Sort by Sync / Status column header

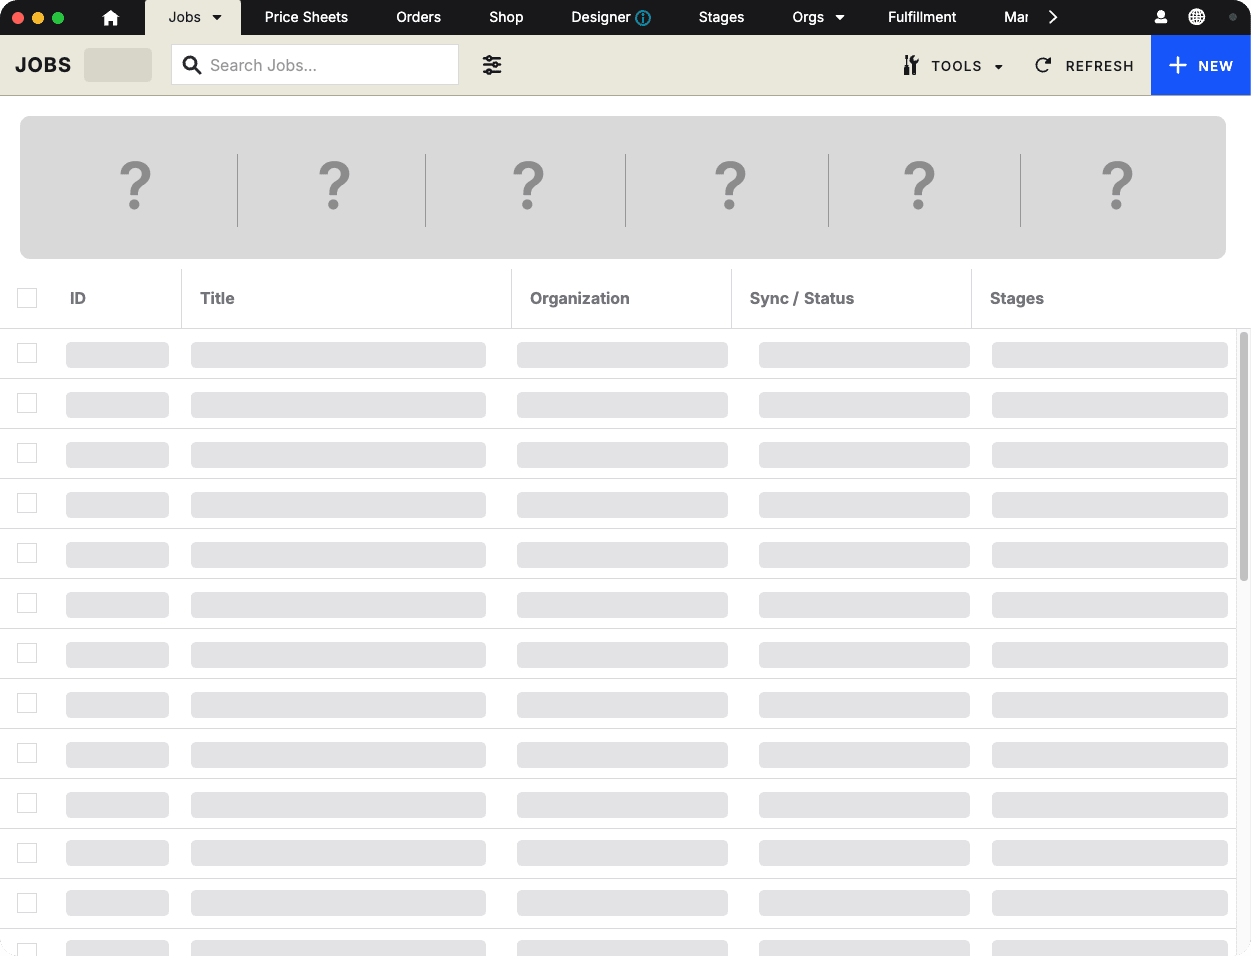802,298
